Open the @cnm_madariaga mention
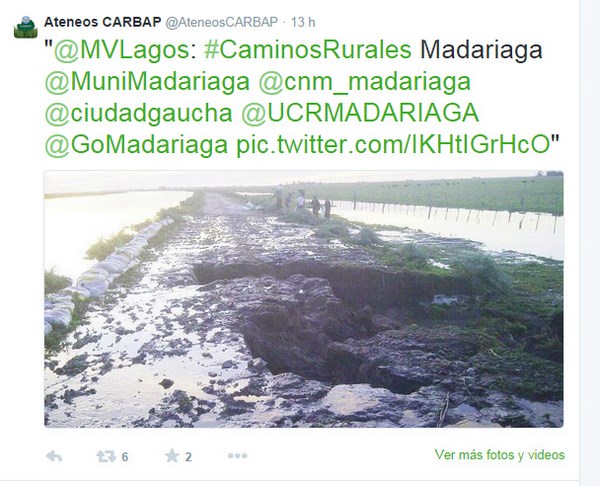This screenshot has width=600, height=486. pos(365,82)
